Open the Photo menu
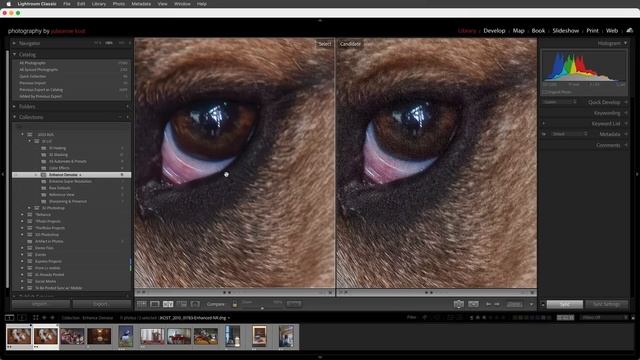Image resolution: width=640 pixels, height=360 pixels. (118, 4)
